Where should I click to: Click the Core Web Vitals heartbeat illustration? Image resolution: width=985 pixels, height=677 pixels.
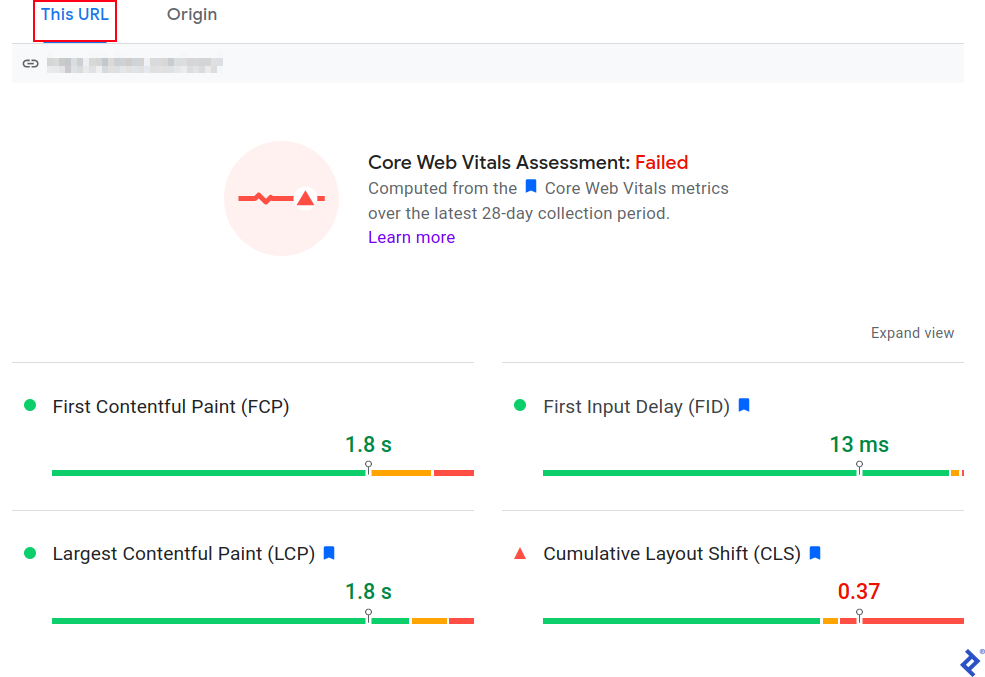(x=281, y=198)
